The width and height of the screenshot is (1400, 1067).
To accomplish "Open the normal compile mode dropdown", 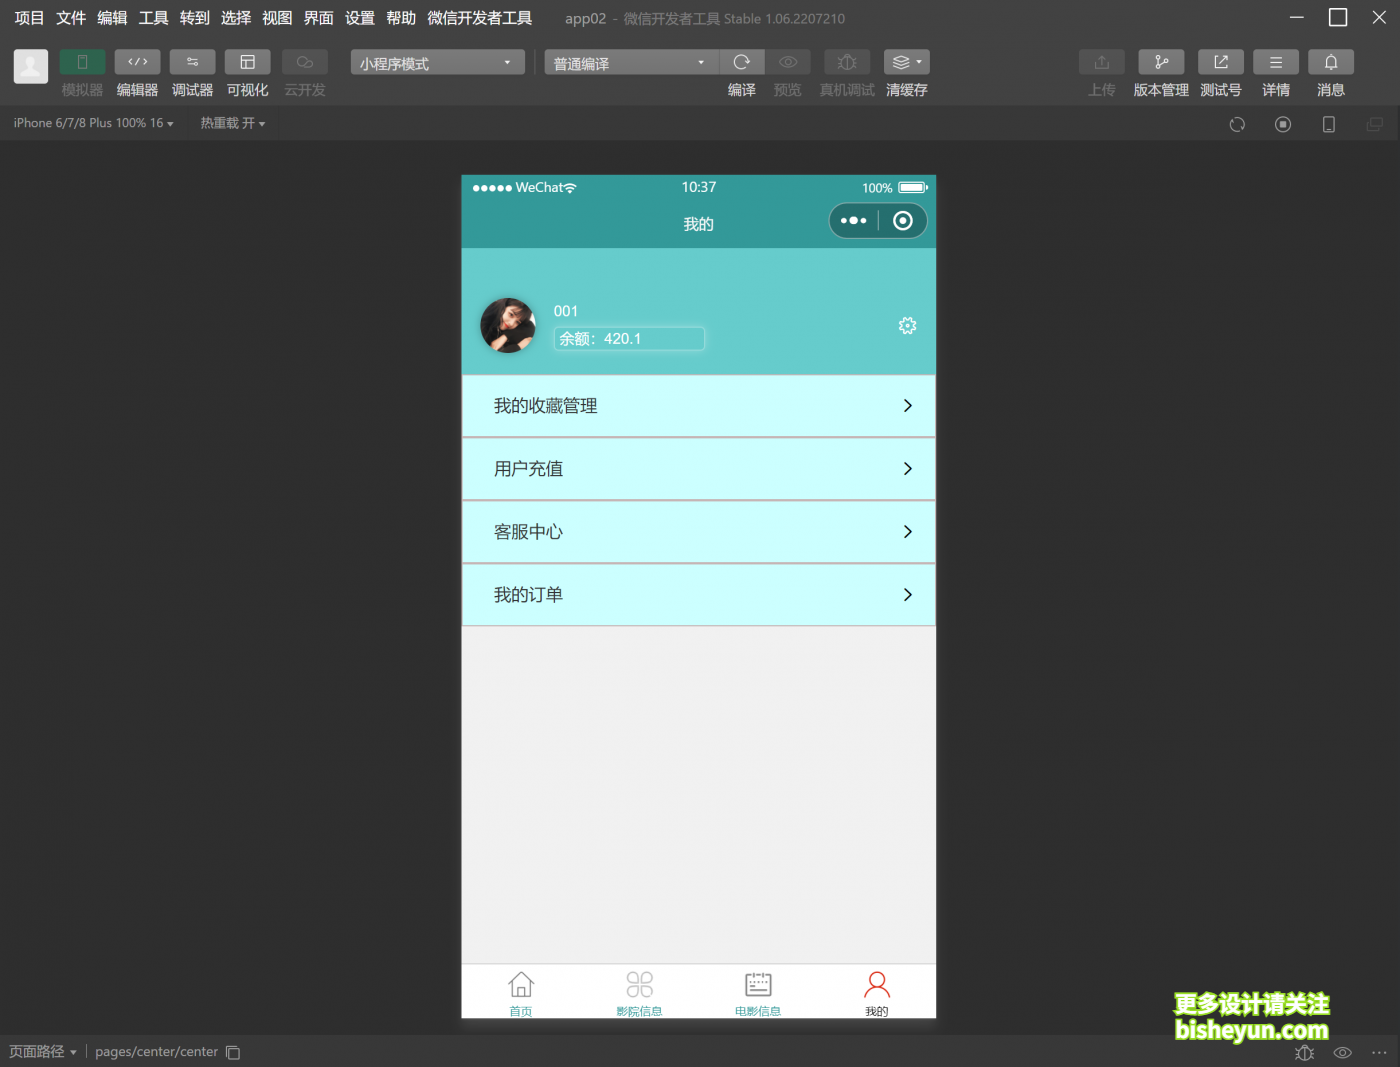I will tap(631, 63).
